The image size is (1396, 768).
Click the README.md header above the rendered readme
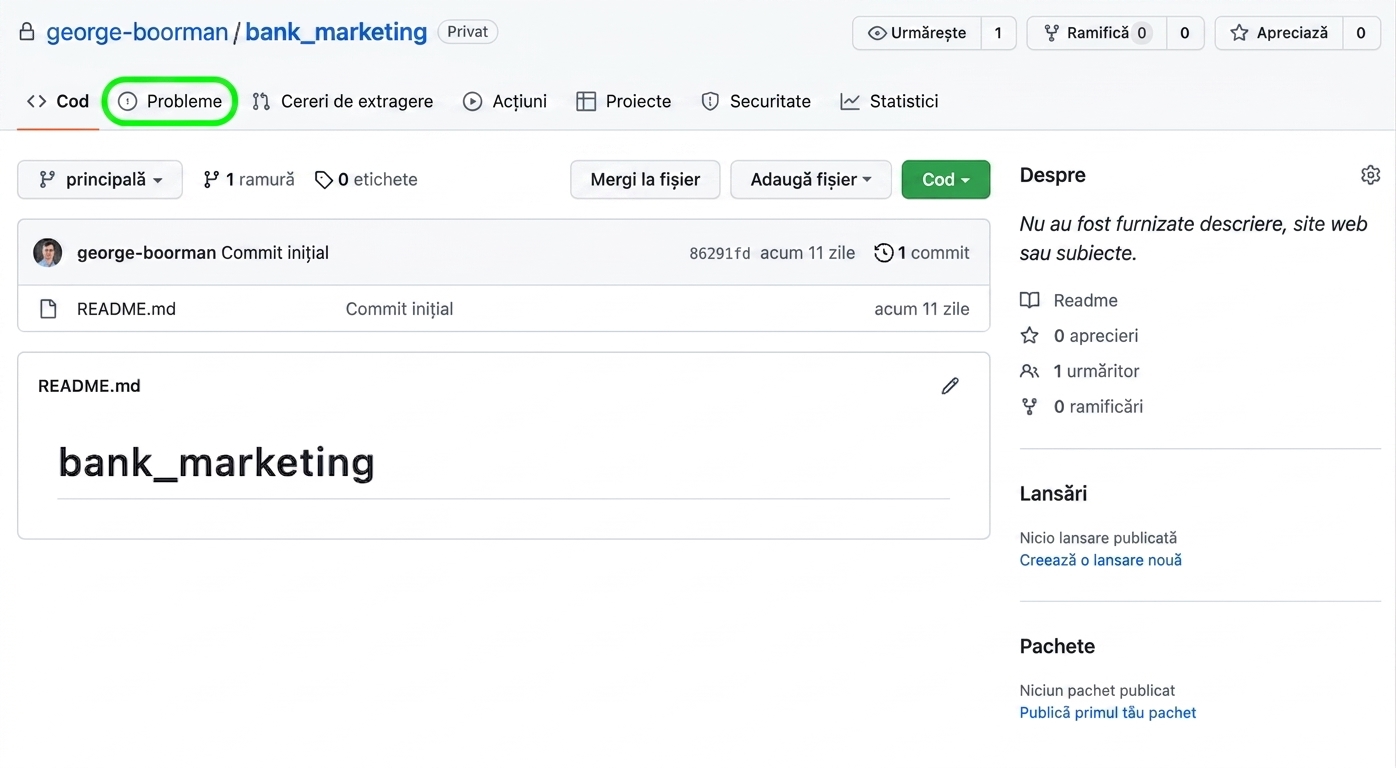coord(89,386)
